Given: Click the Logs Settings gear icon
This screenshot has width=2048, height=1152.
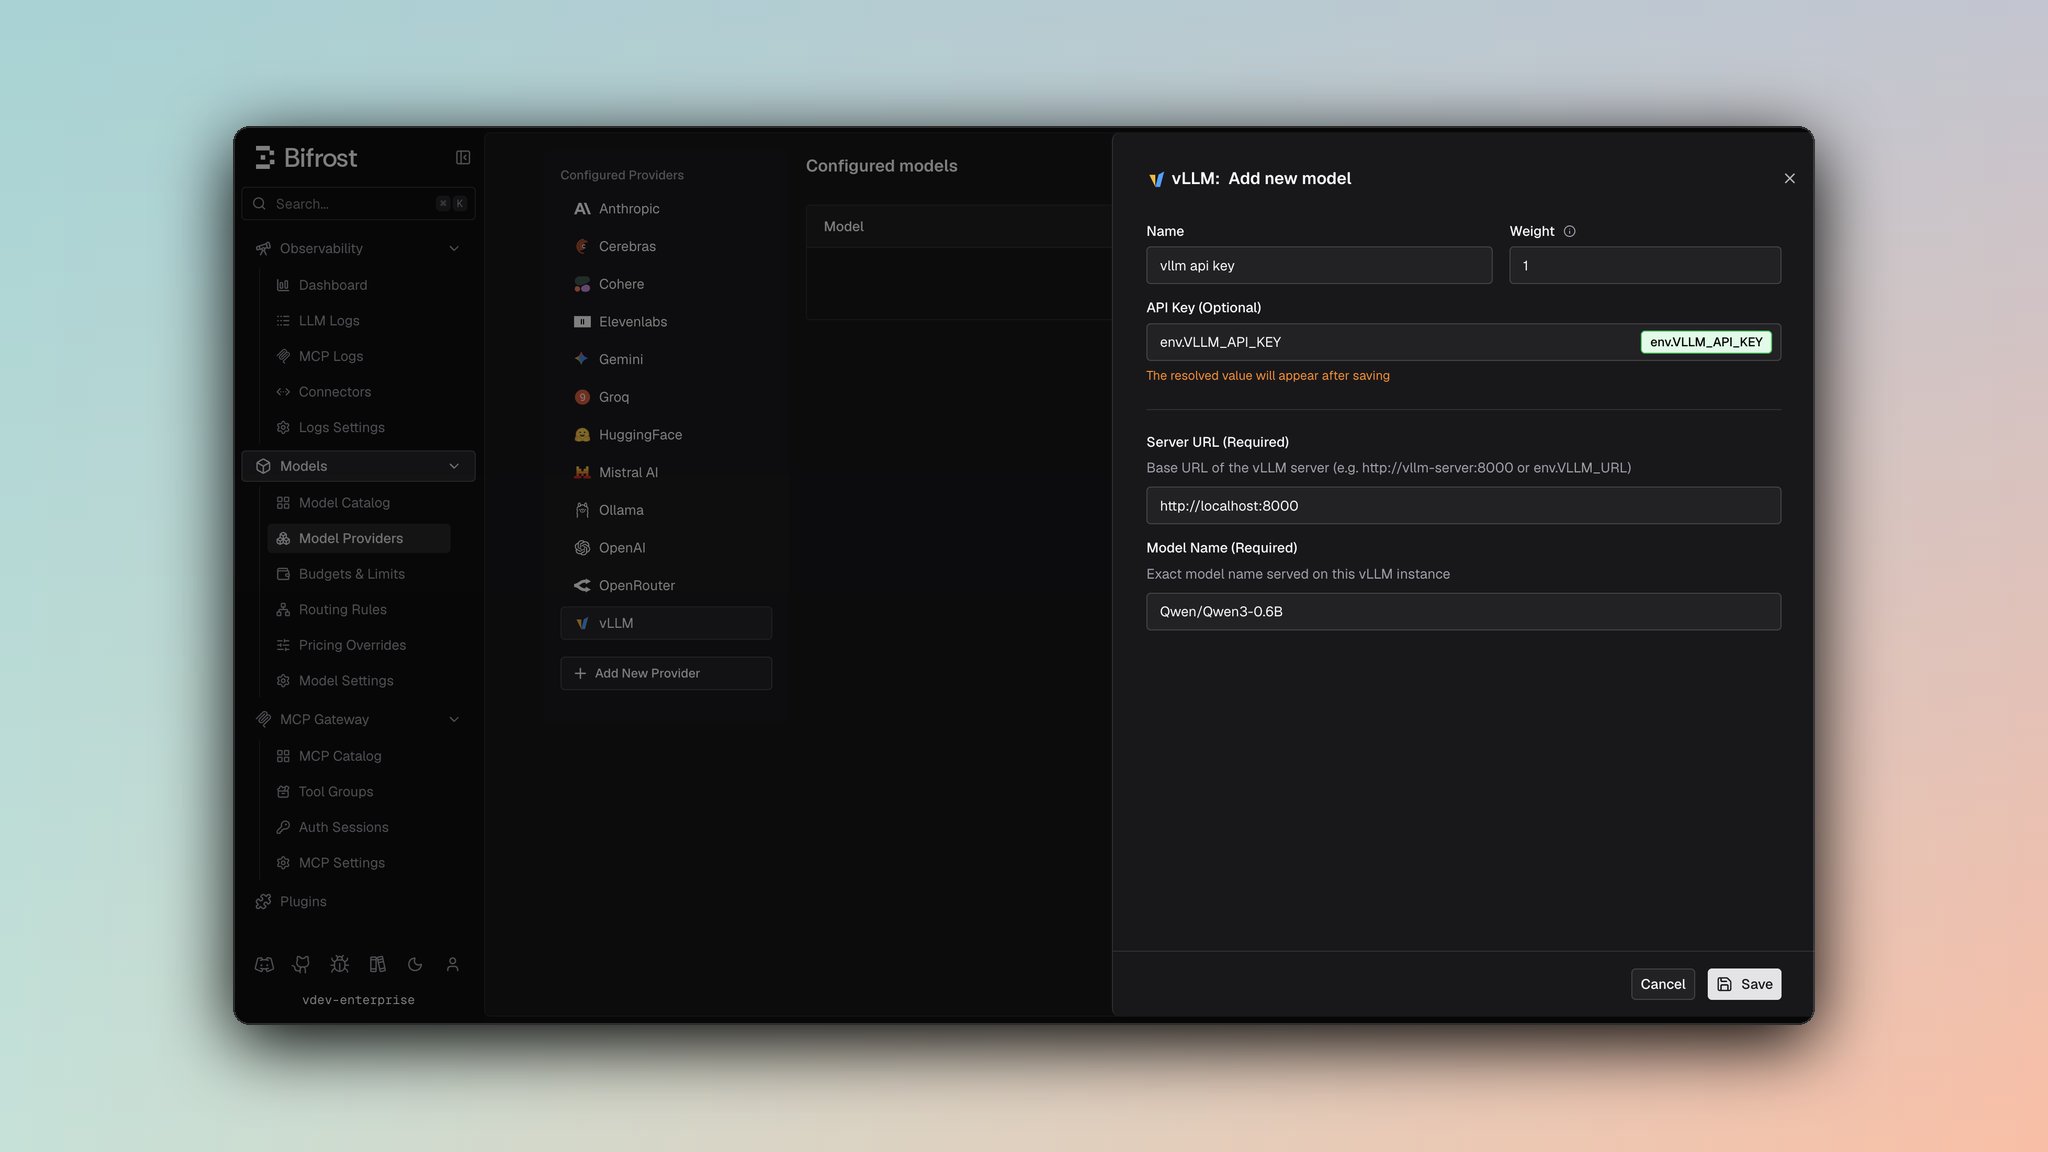Looking at the screenshot, I should coord(283,428).
